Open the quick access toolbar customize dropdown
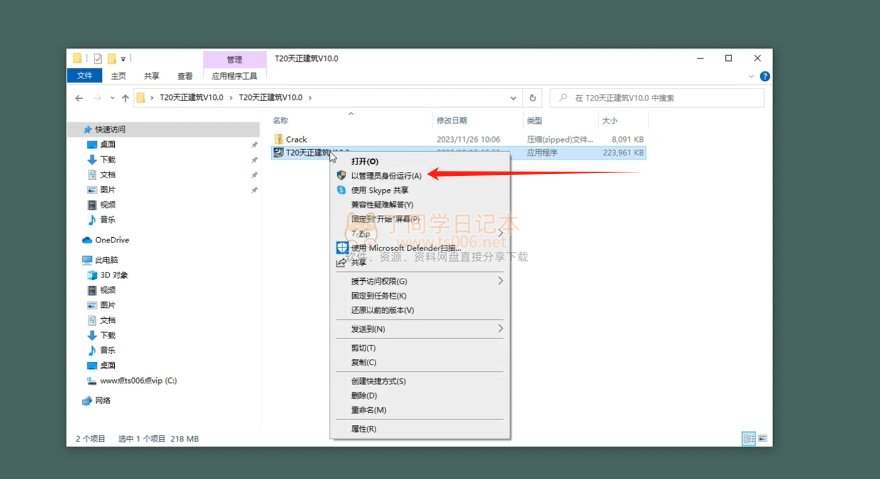This screenshot has height=479, width=880. pyautogui.click(x=123, y=58)
